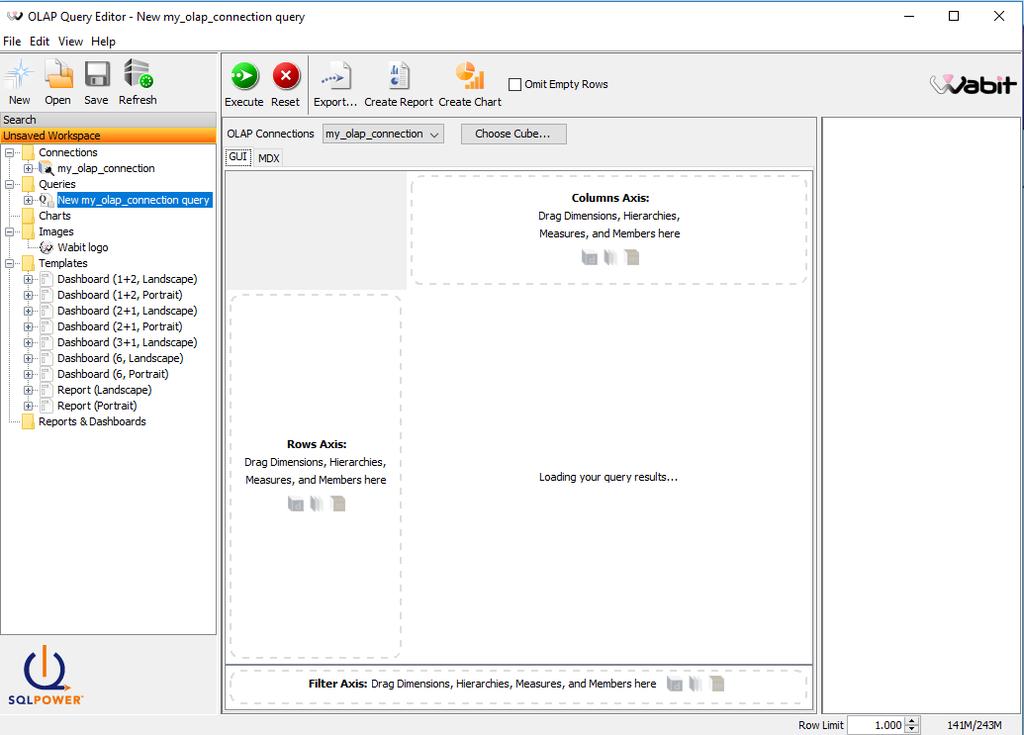Click the Templates folder icon
Viewport: 1024px width, 735px height.
tap(28, 263)
